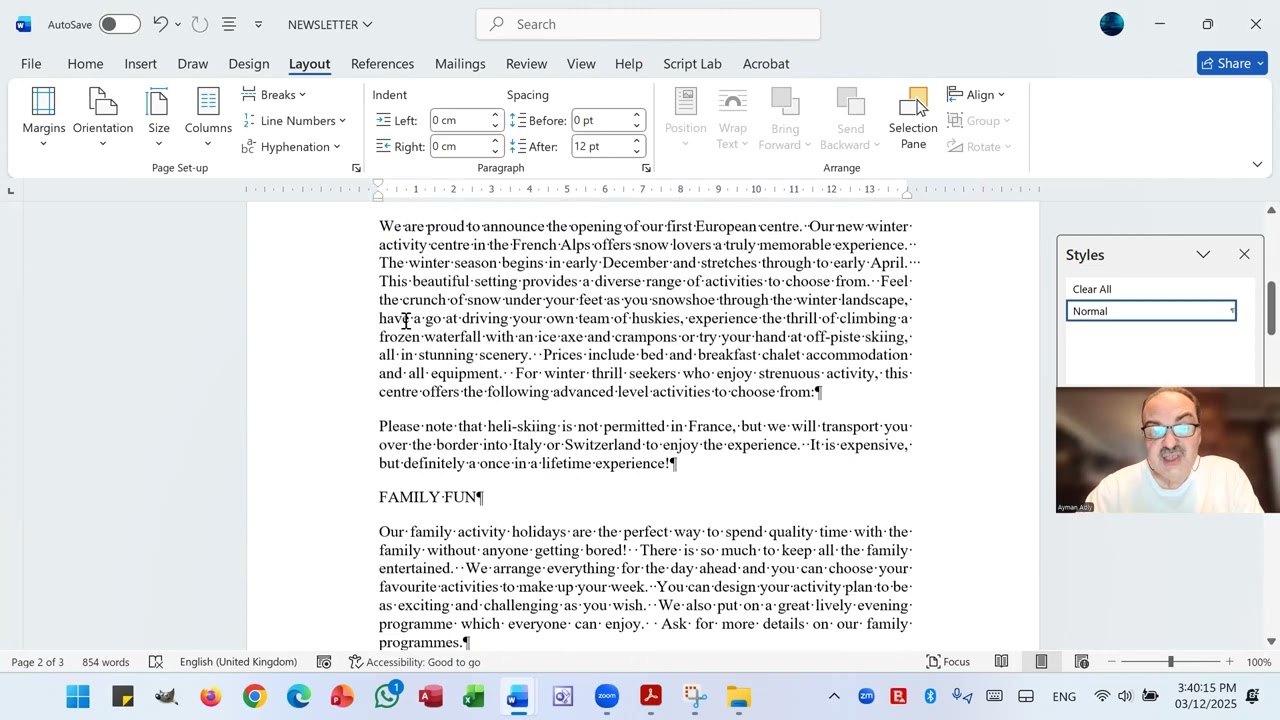Open Excel from the taskbar
Image resolution: width=1280 pixels, height=720 pixels.
474,696
